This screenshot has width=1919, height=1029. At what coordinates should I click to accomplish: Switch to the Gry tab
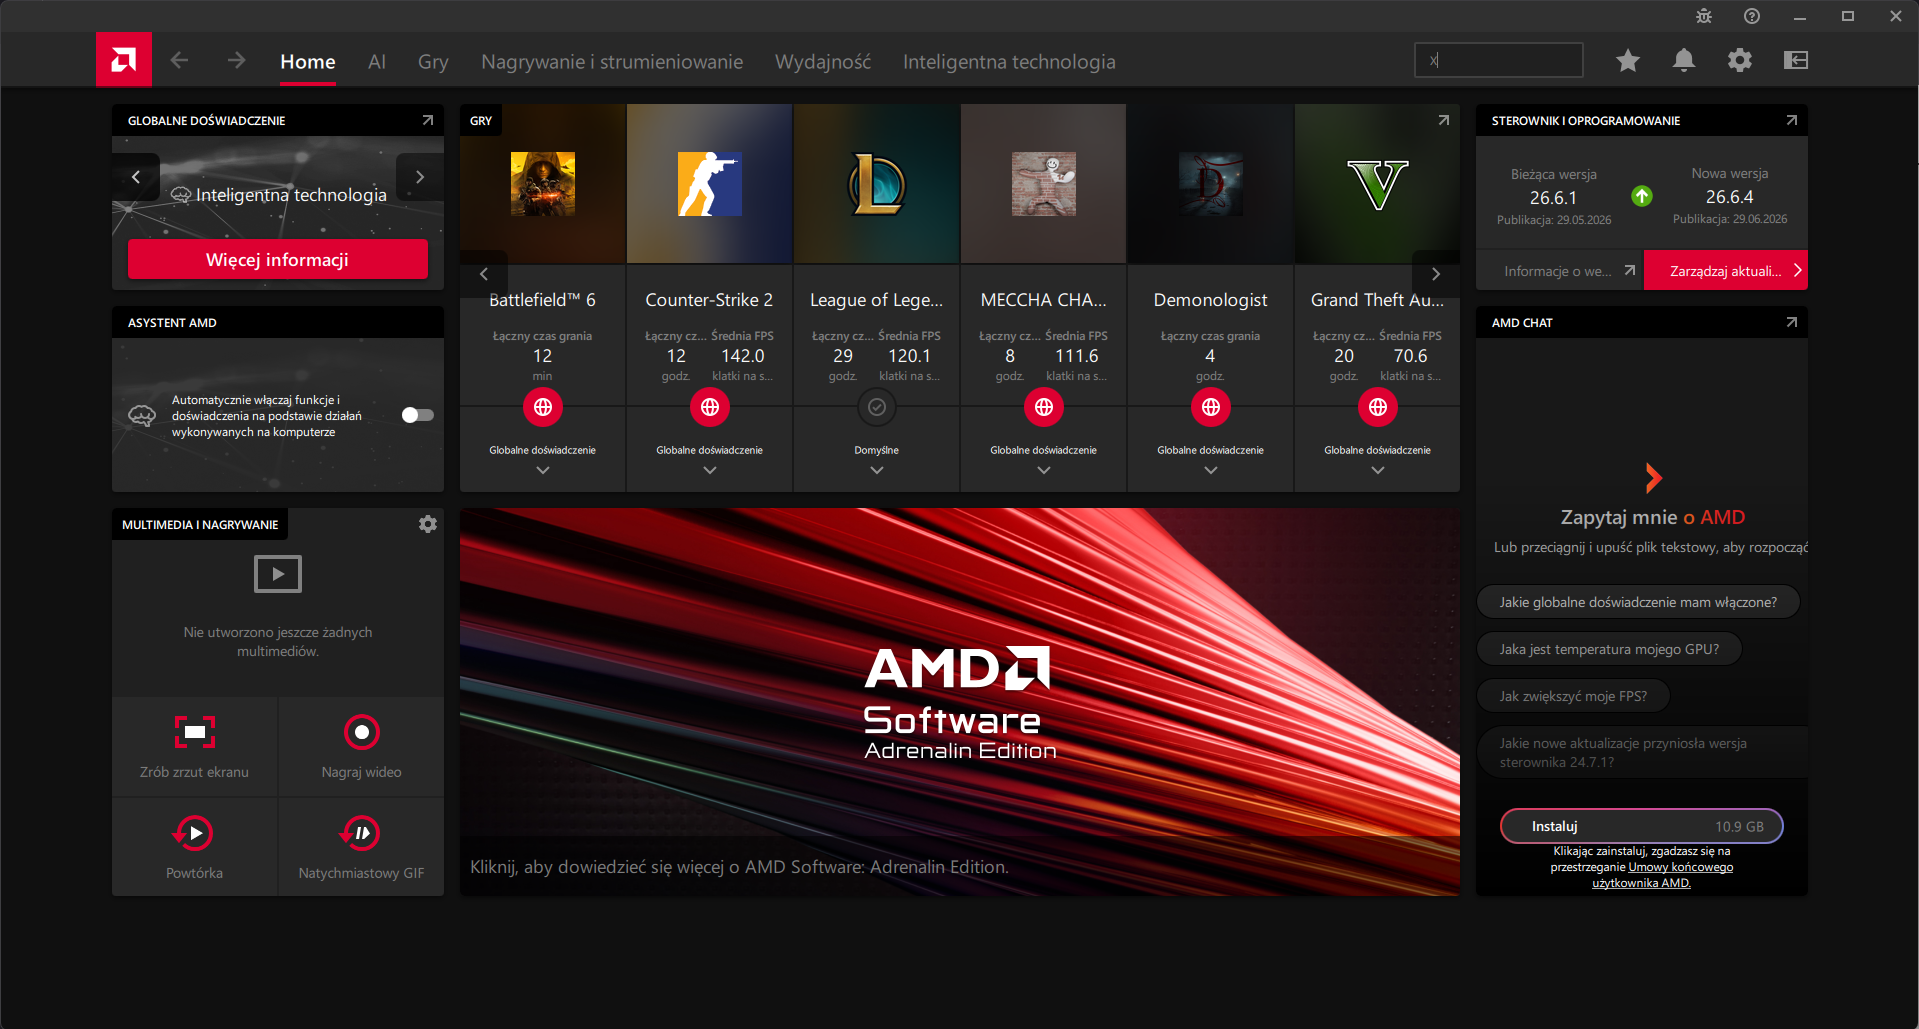point(433,61)
